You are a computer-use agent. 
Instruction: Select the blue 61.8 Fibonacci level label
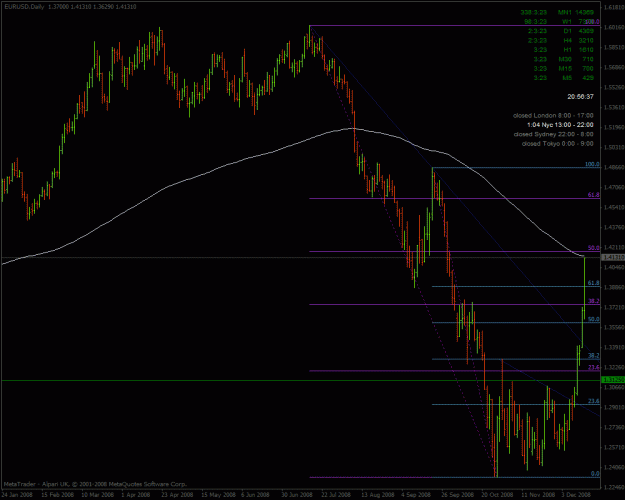point(594,283)
